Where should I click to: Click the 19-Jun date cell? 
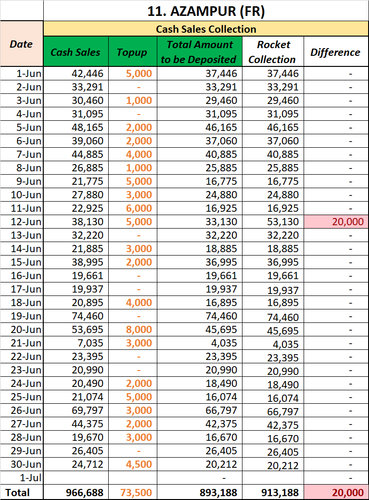tap(22, 316)
